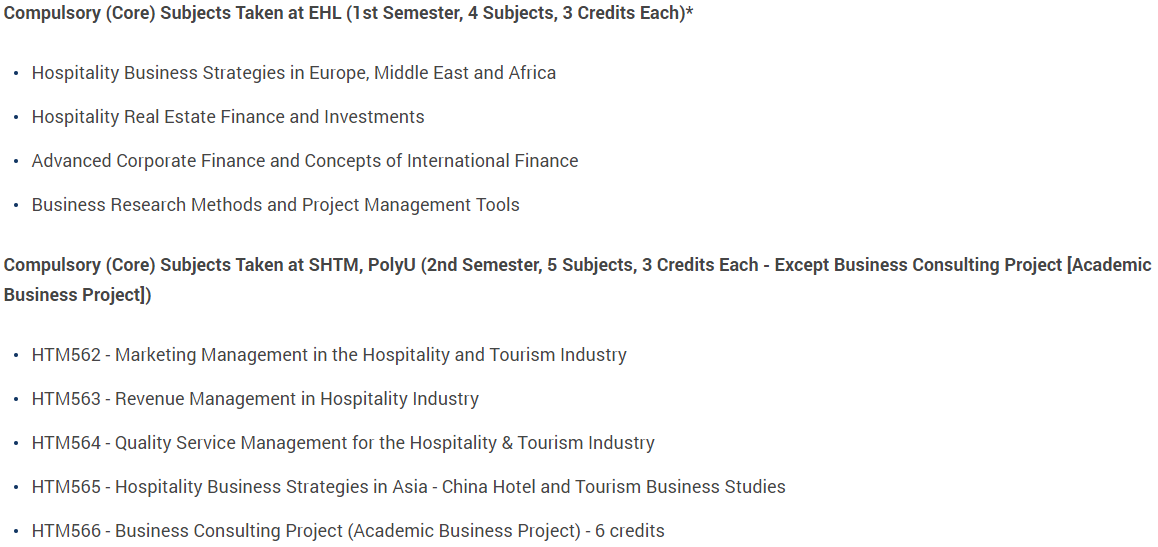Select HTM566 Business Consulting Project item
The height and width of the screenshot is (547, 1158).
click(348, 531)
